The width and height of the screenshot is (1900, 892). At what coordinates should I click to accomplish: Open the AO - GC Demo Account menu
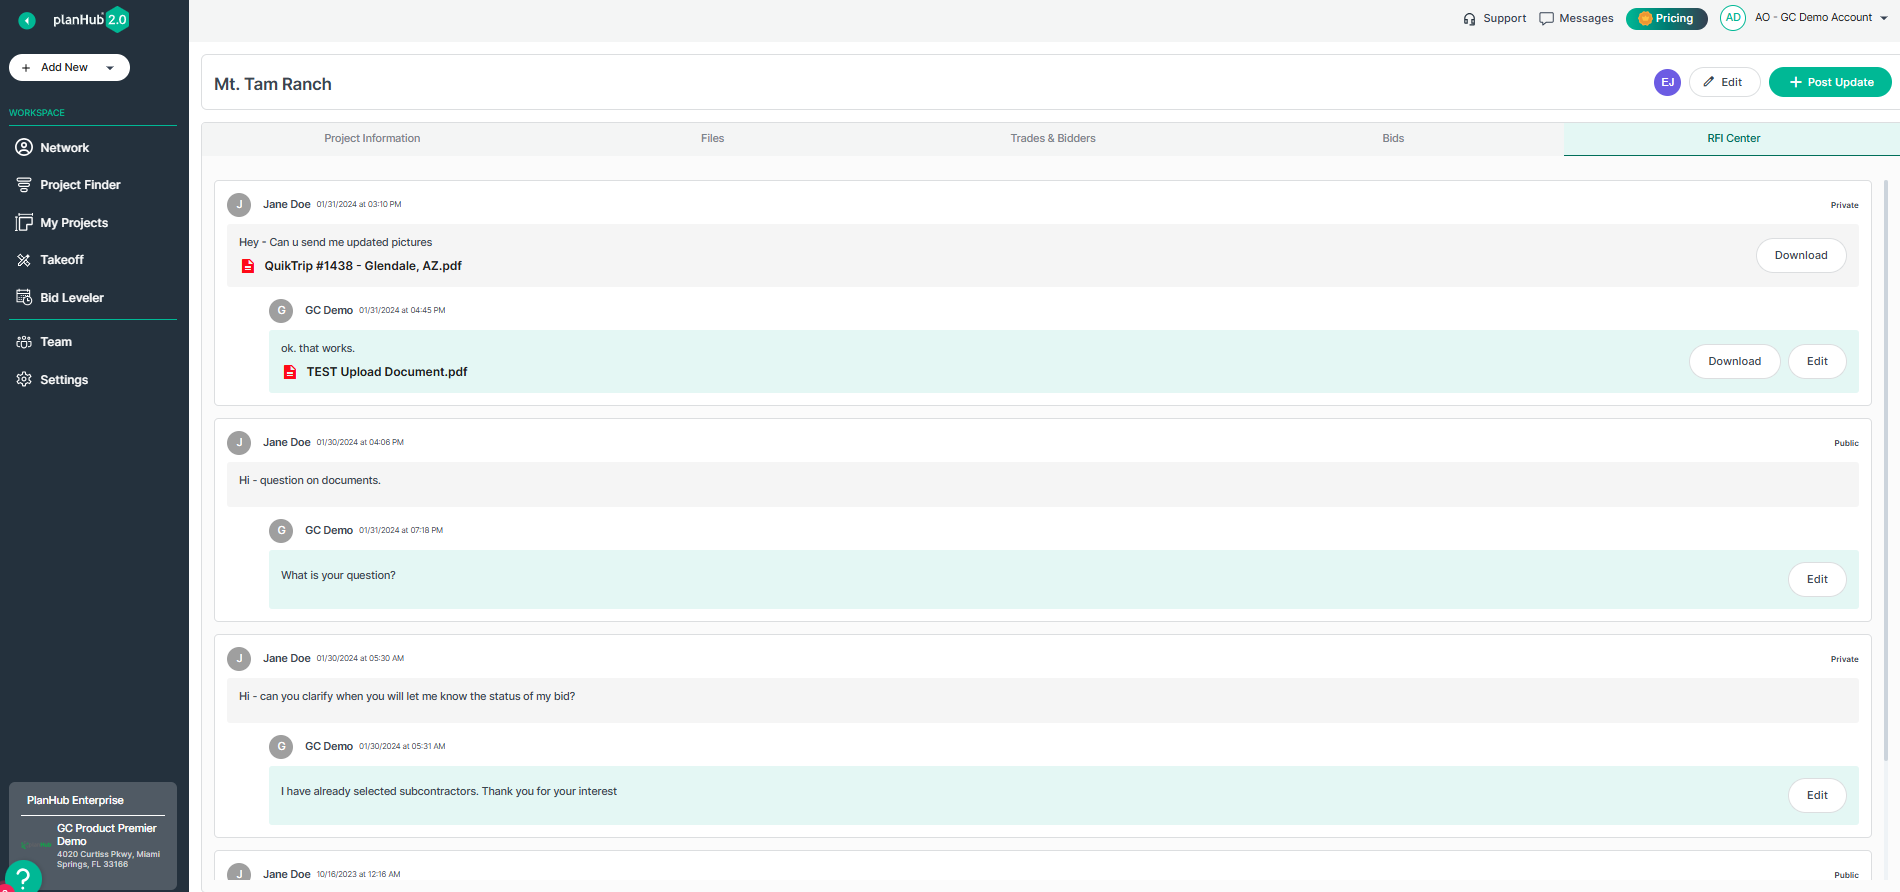pyautogui.click(x=1821, y=18)
